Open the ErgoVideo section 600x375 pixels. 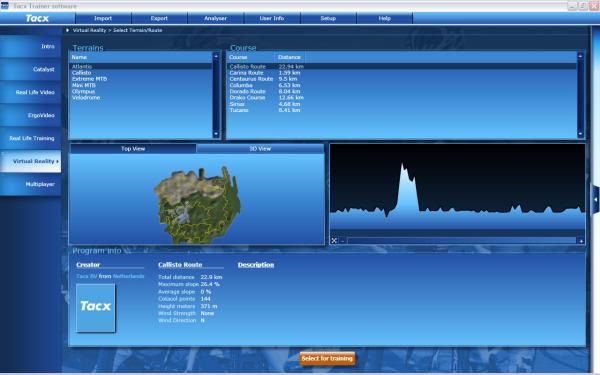30,115
